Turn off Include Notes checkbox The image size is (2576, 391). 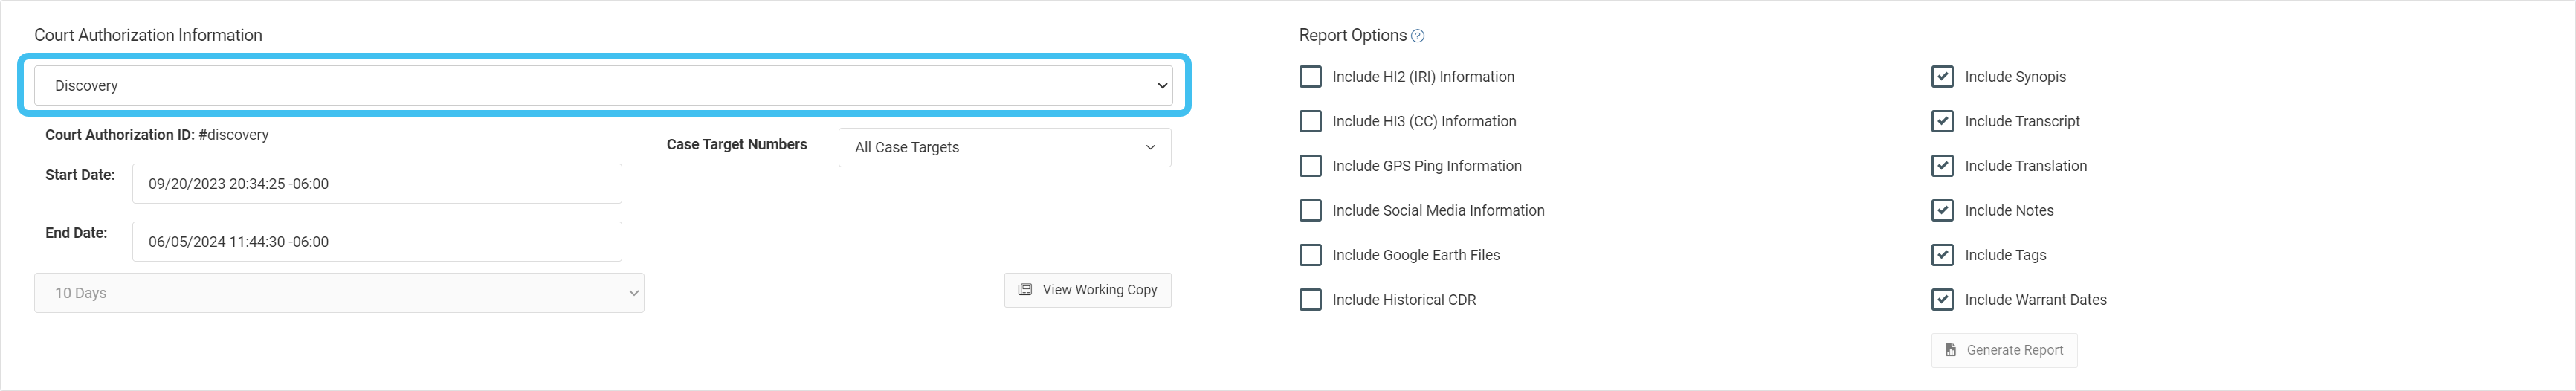(x=1942, y=210)
